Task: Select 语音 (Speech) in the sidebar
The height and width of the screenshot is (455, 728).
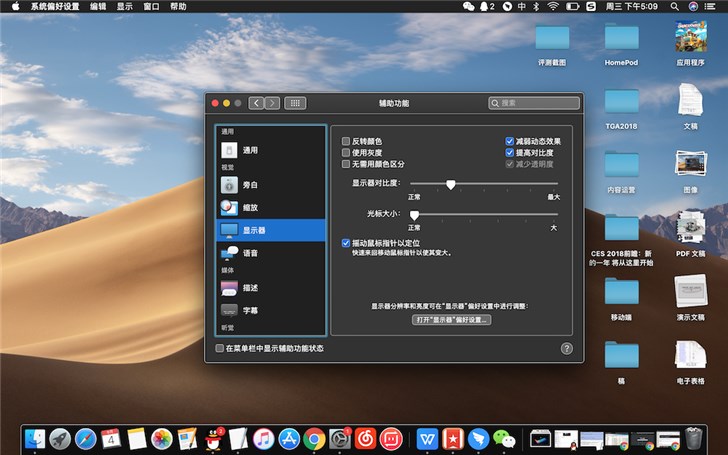Action: 250,253
